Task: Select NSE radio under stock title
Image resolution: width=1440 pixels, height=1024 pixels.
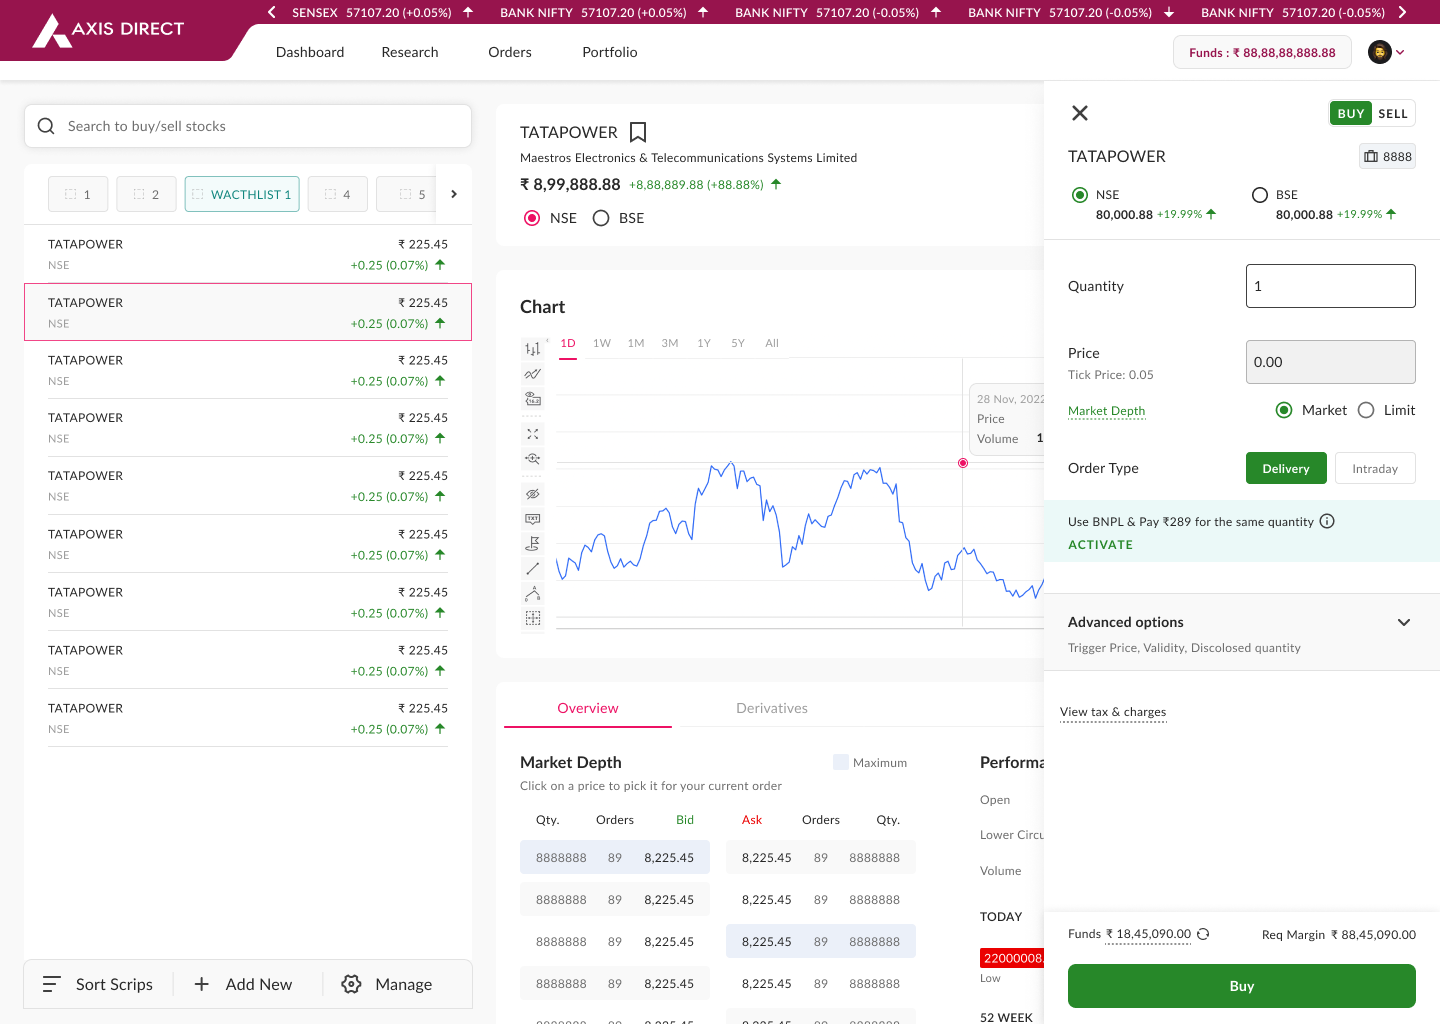Action: [532, 218]
